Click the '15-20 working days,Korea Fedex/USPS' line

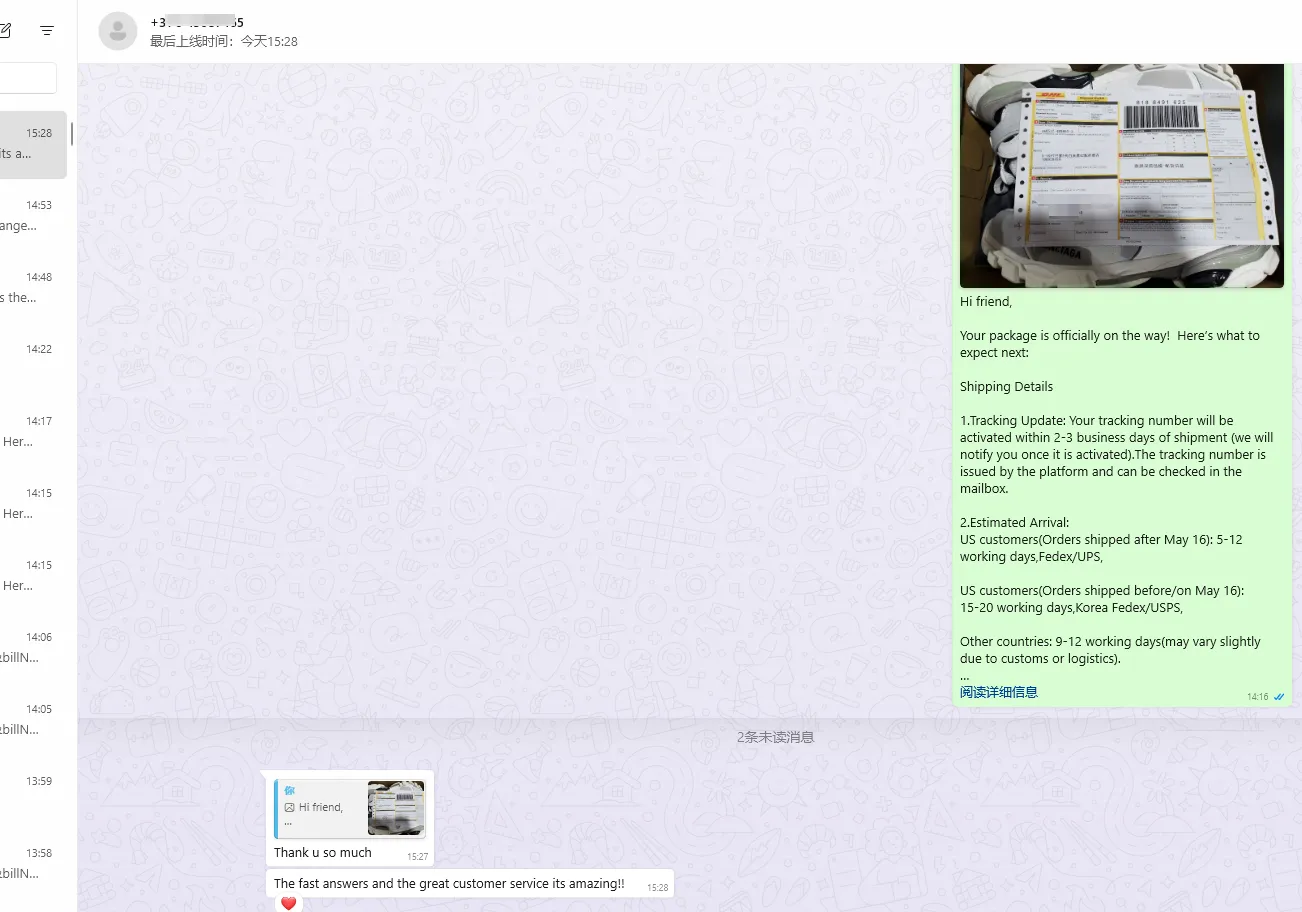click(x=1071, y=608)
